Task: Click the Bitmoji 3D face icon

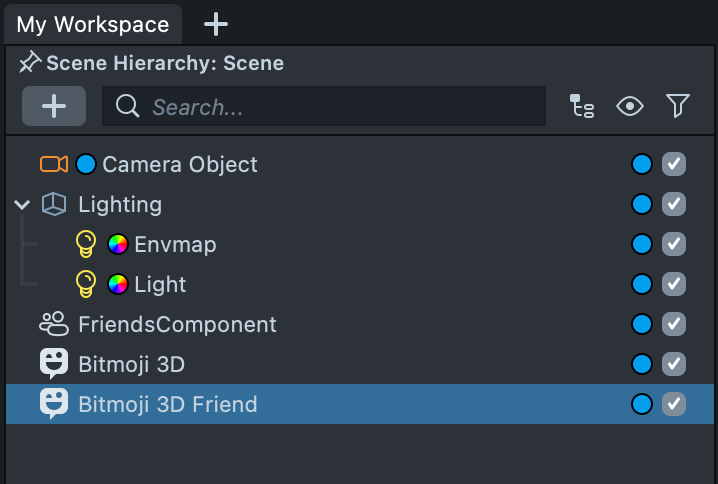Action: (x=54, y=364)
